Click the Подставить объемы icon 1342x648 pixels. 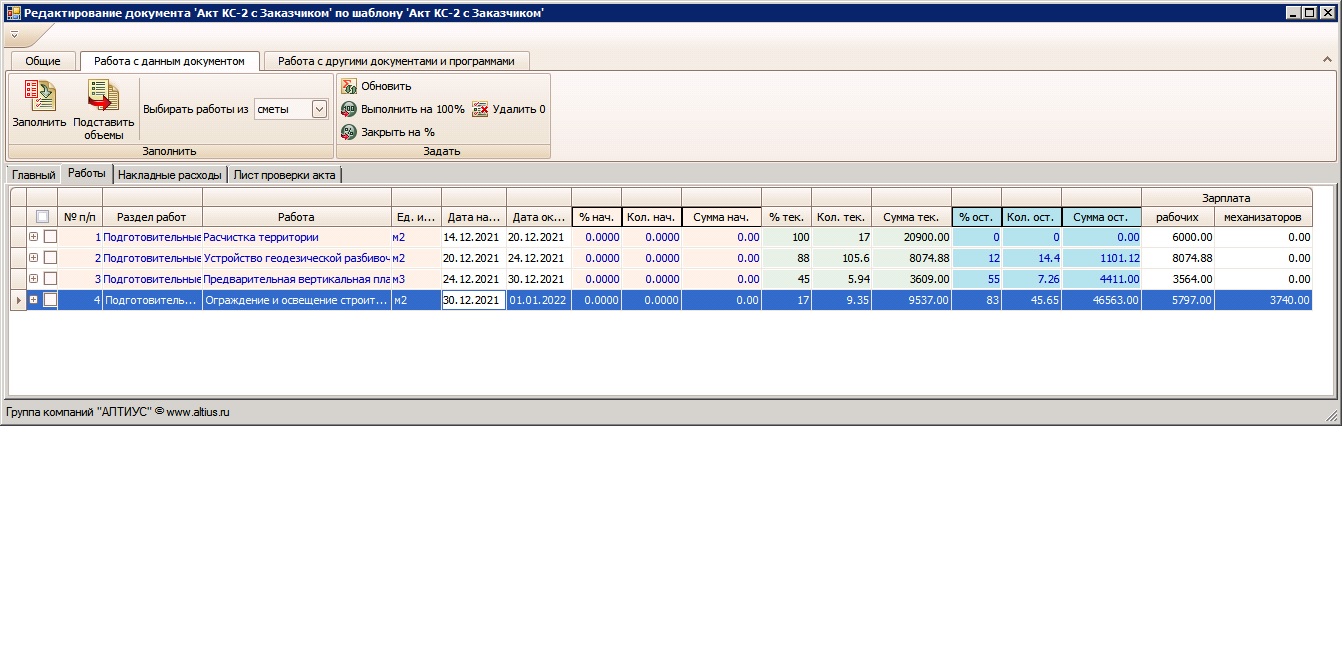click(x=103, y=96)
